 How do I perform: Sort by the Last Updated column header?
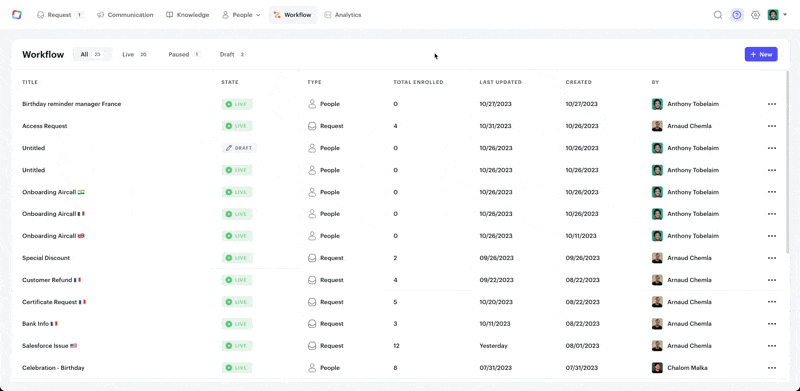(501, 82)
